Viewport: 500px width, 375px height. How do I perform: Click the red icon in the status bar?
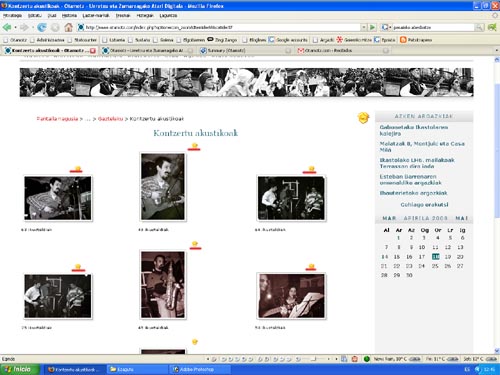click(x=355, y=359)
